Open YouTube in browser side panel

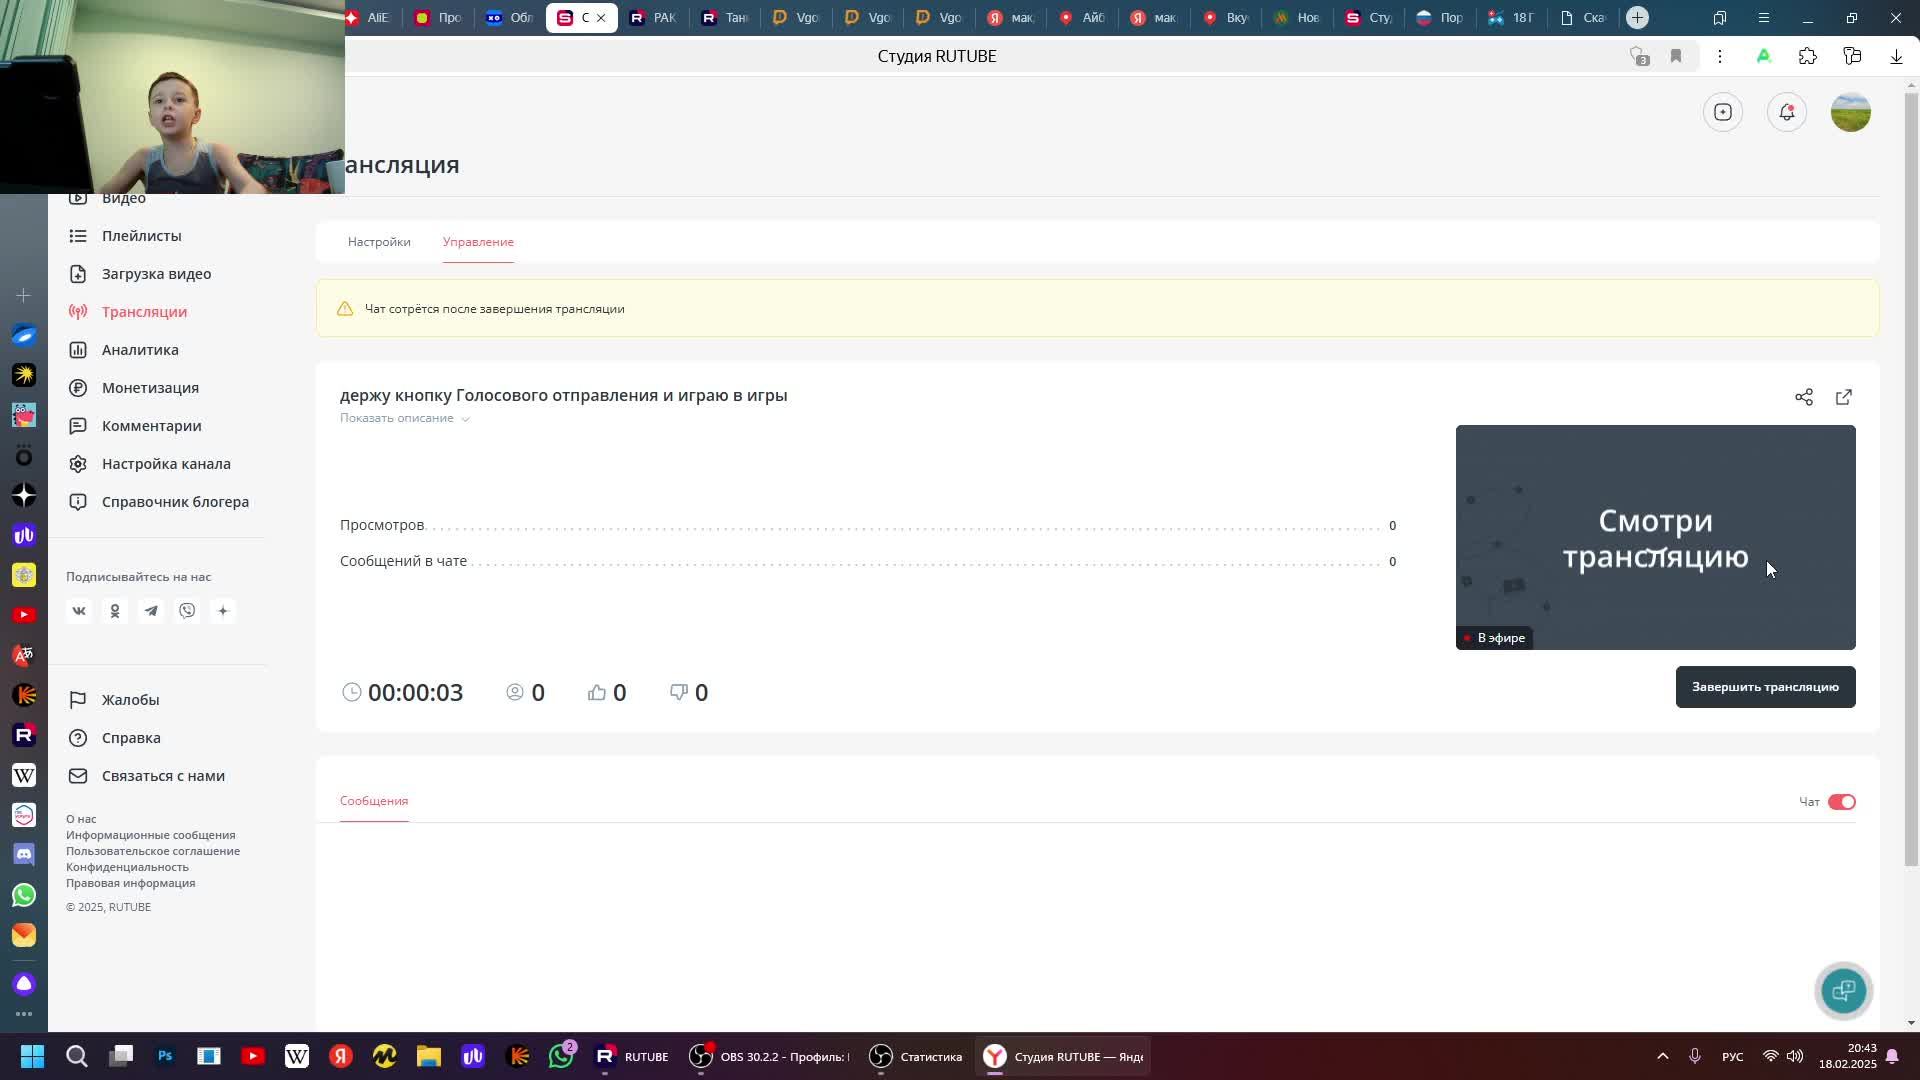click(24, 615)
